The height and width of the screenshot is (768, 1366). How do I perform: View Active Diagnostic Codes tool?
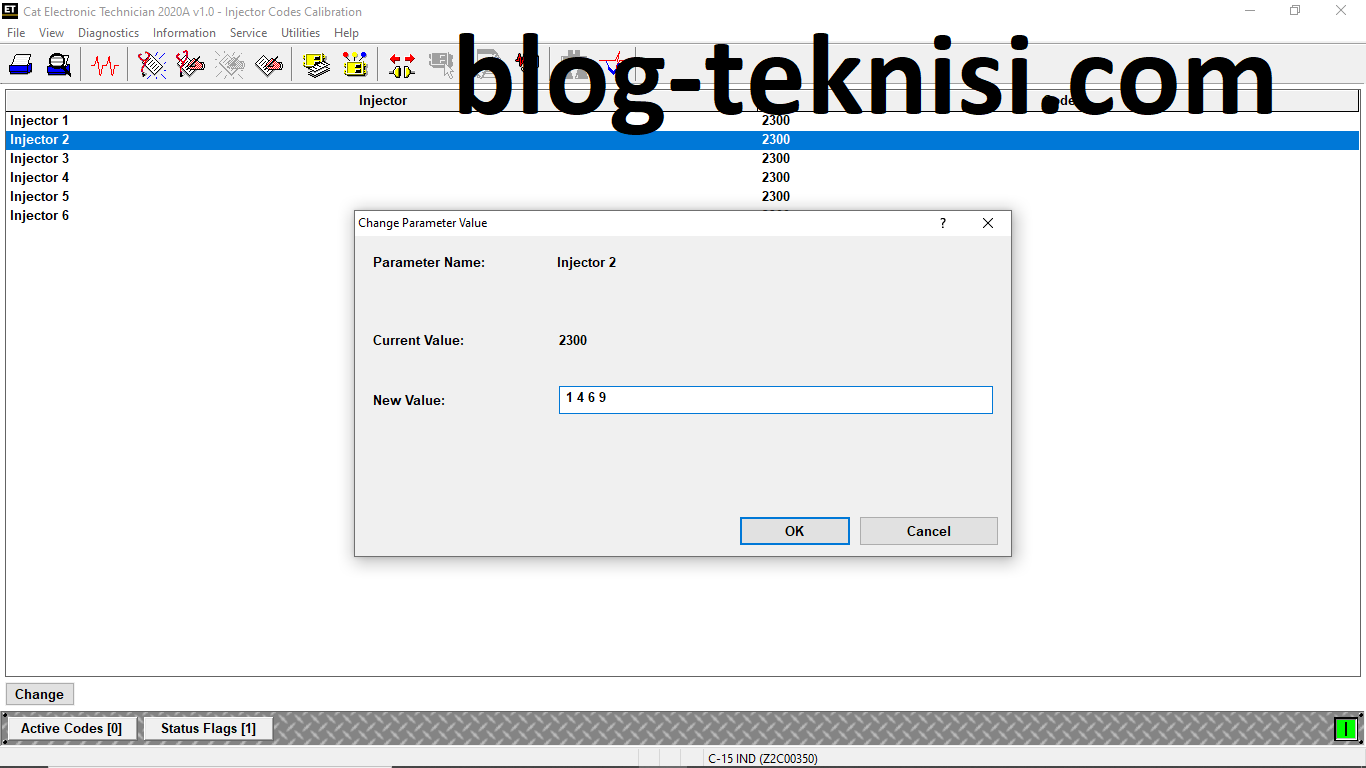click(x=151, y=63)
